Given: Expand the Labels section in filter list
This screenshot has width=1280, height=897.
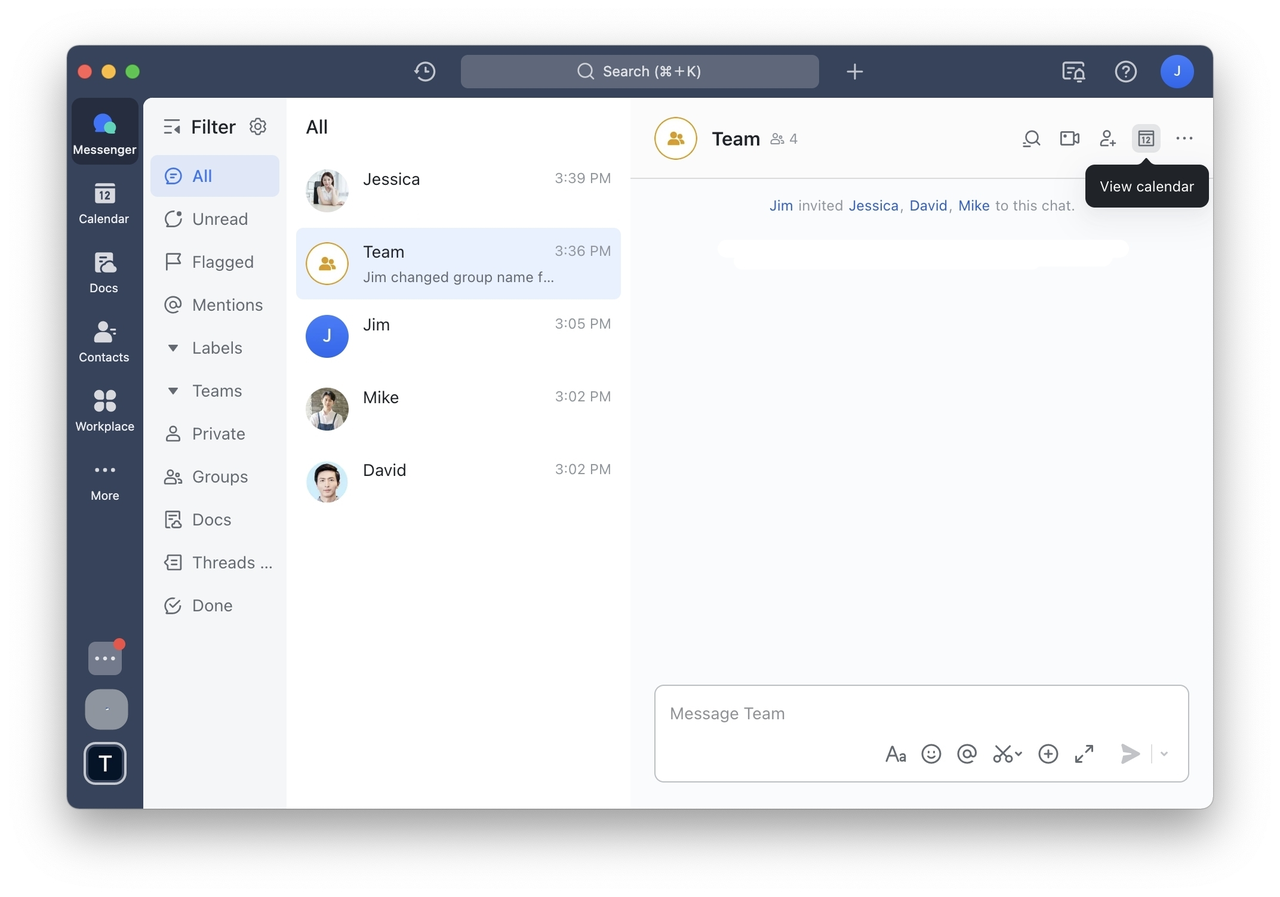Looking at the screenshot, I should click(173, 348).
